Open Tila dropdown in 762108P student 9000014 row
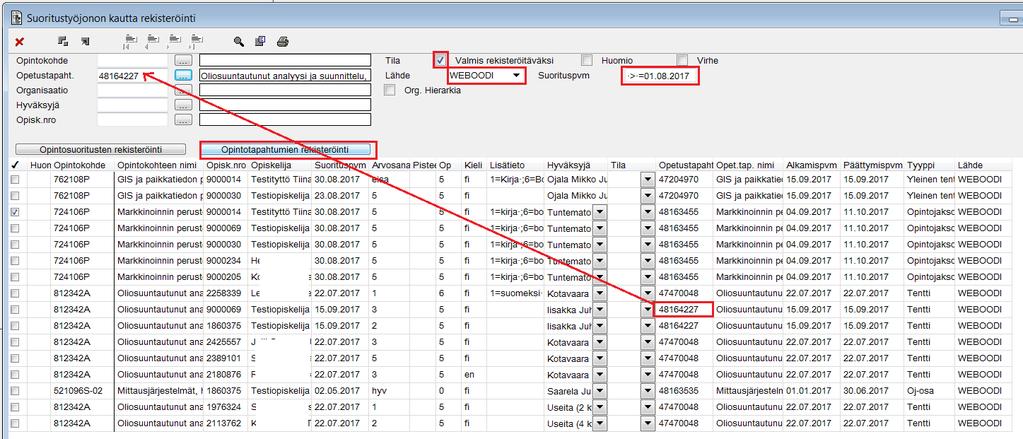The height and width of the screenshot is (439, 1023). 647,179
